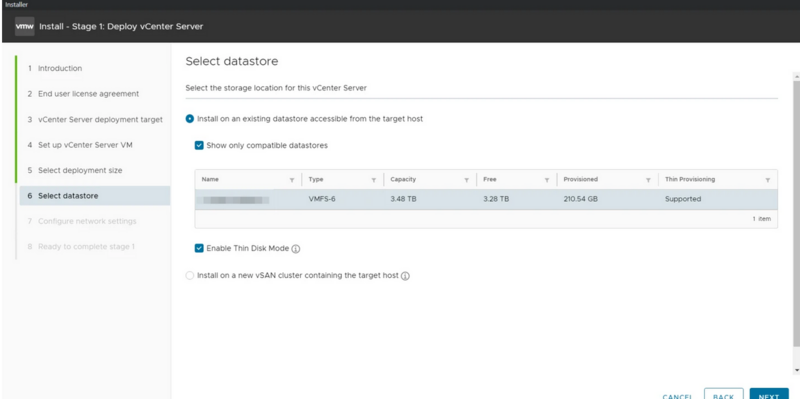Click the Select datastore page heading
This screenshot has height=399, width=800.
coord(232,62)
